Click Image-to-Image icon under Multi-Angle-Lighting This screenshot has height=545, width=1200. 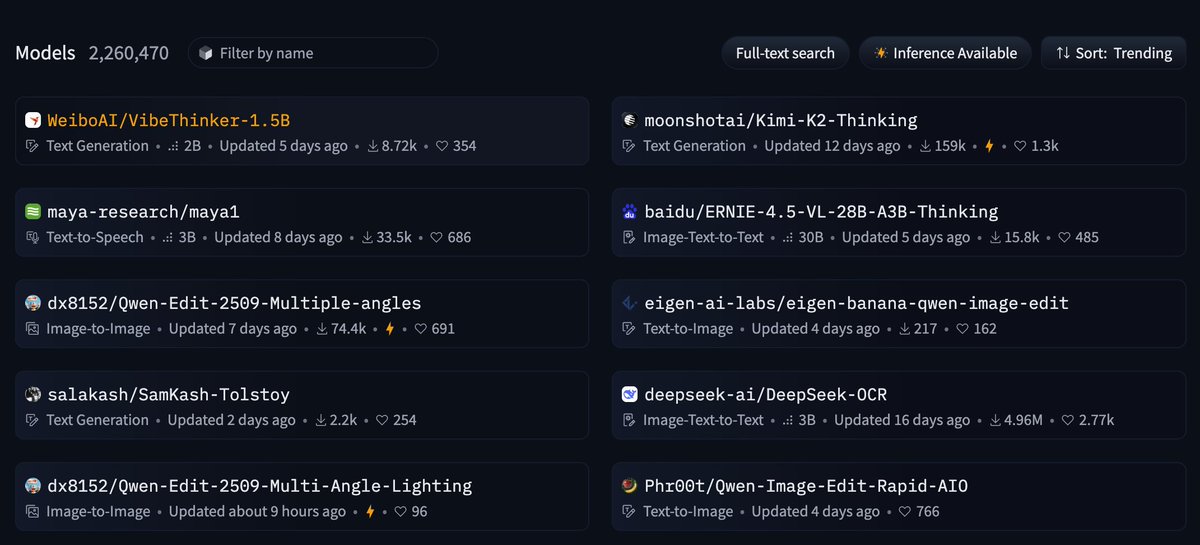[32, 512]
